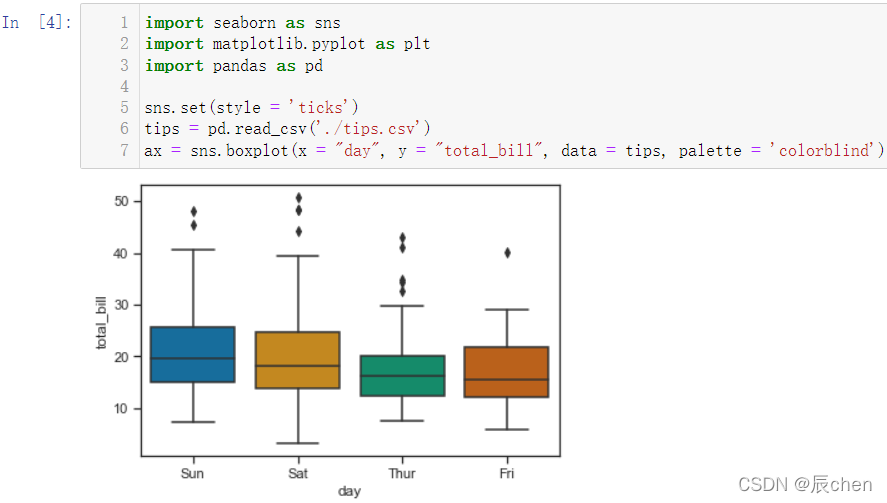887x503 pixels.
Task: Click the 'colorblind' palette string
Action: pos(822,151)
